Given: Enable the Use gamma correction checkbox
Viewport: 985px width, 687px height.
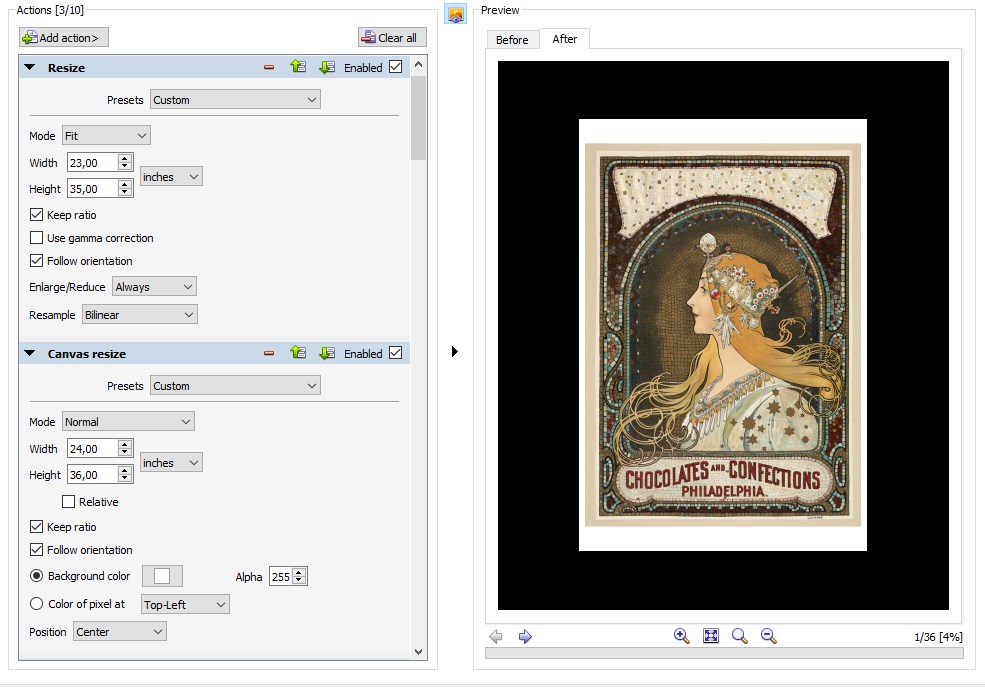Looking at the screenshot, I should (x=37, y=238).
